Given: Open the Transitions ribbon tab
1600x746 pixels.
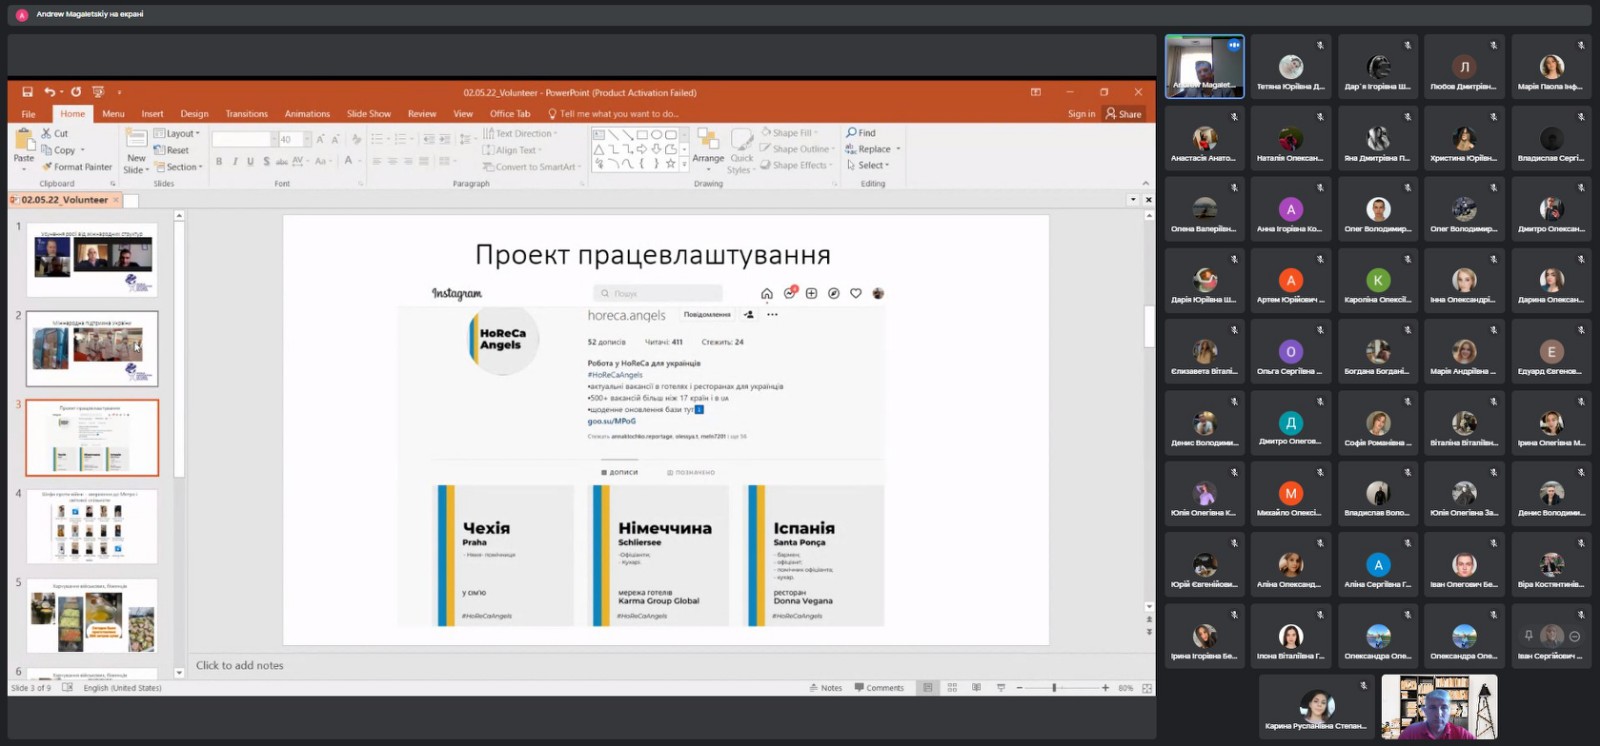Looking at the screenshot, I should coord(246,114).
